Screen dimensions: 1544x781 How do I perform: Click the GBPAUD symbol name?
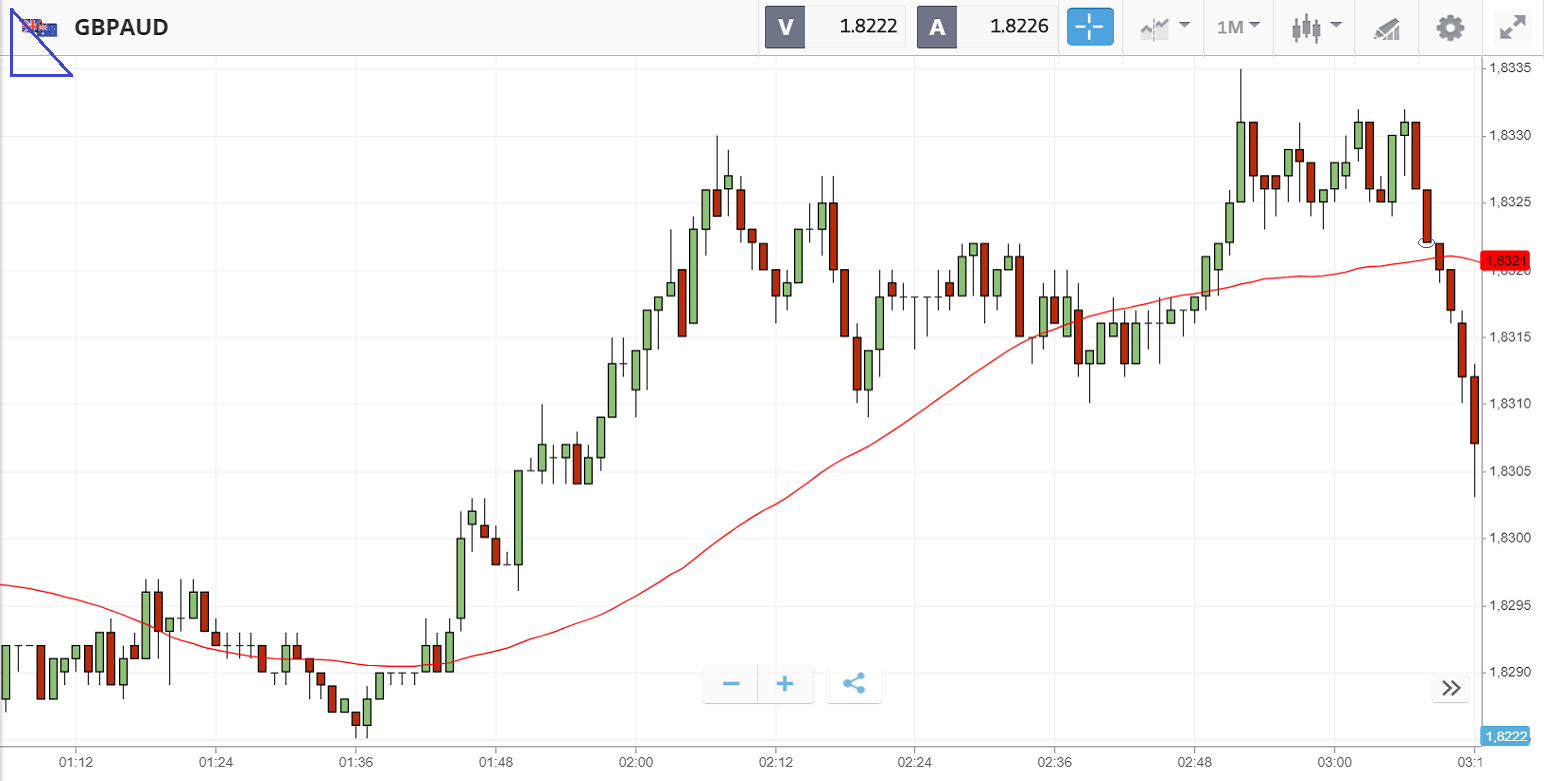(121, 27)
